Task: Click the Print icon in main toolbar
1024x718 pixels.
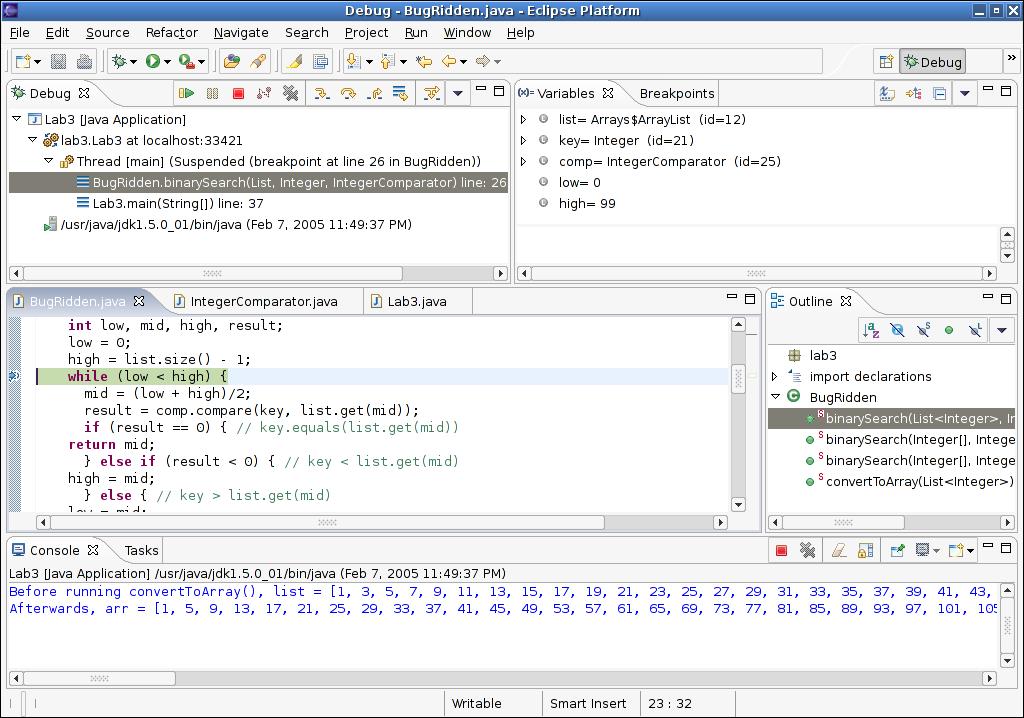Action: (84, 61)
